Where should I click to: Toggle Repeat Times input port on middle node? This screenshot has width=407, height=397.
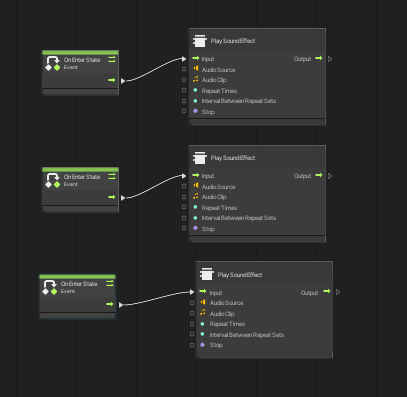click(184, 207)
